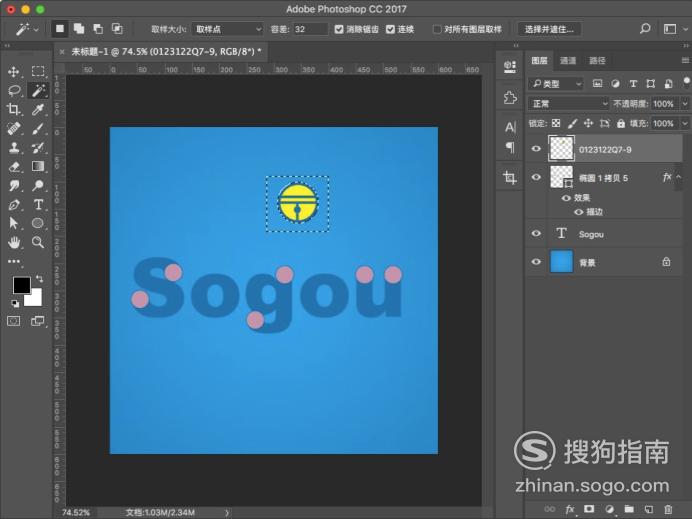The height and width of the screenshot is (519, 692).
Task: Select the Dodge tool
Action: pyautogui.click(x=38, y=185)
